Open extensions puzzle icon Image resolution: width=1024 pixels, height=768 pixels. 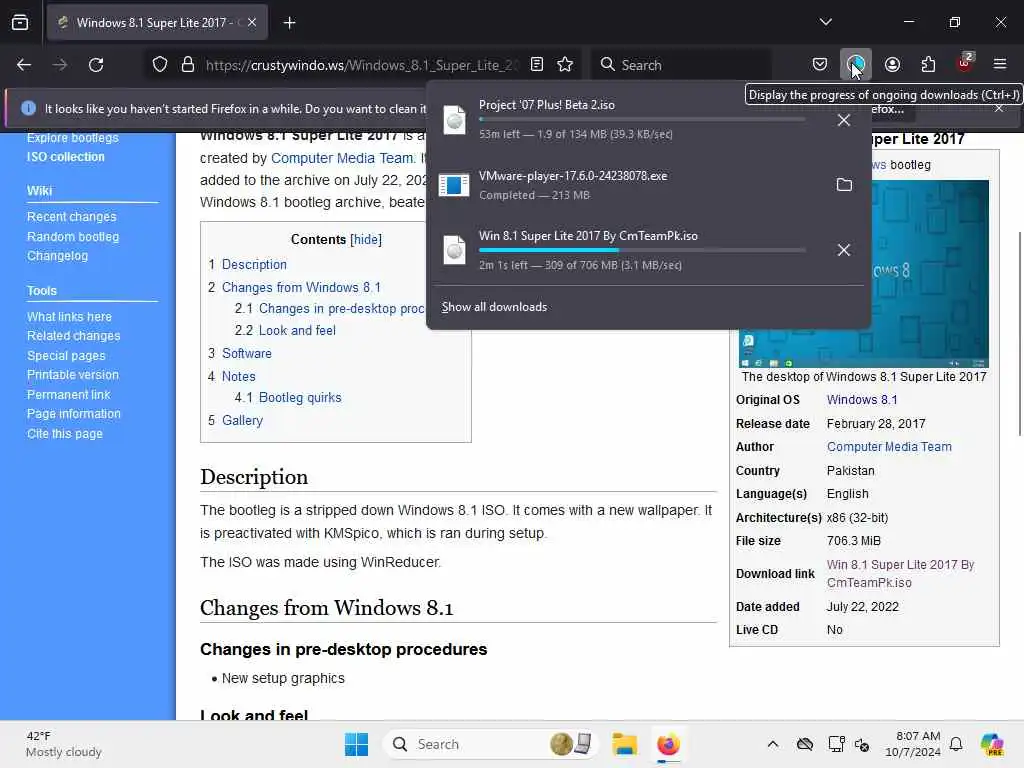(x=928, y=64)
